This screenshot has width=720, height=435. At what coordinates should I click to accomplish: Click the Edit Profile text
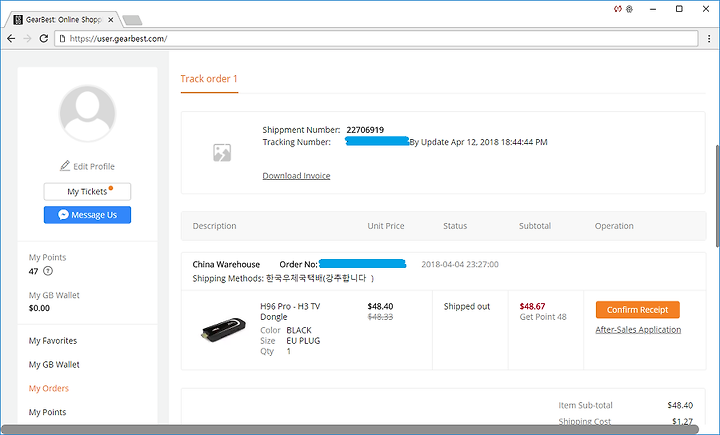point(94,166)
